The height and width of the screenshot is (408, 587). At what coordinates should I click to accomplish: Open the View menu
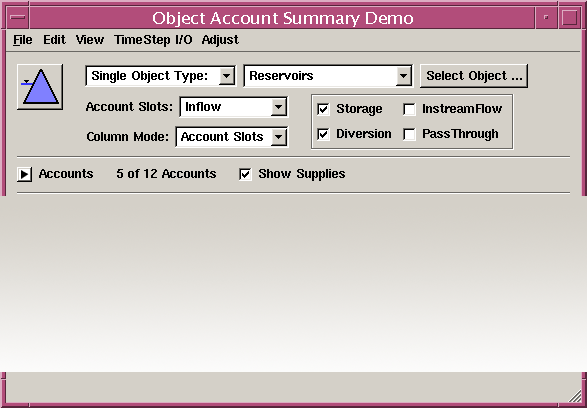[90, 40]
